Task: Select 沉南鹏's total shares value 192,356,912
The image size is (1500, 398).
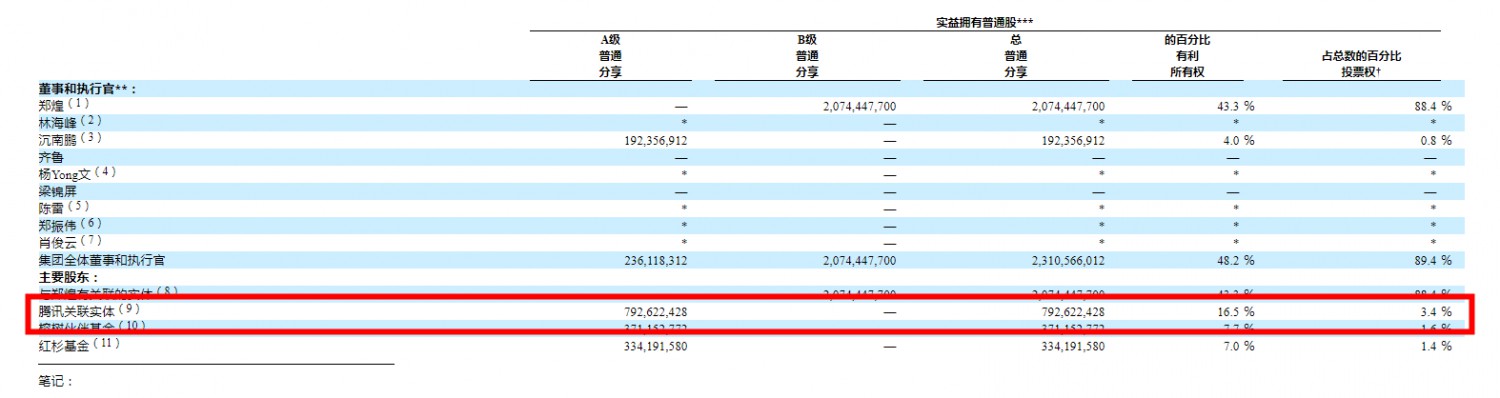Action: coord(1073,140)
